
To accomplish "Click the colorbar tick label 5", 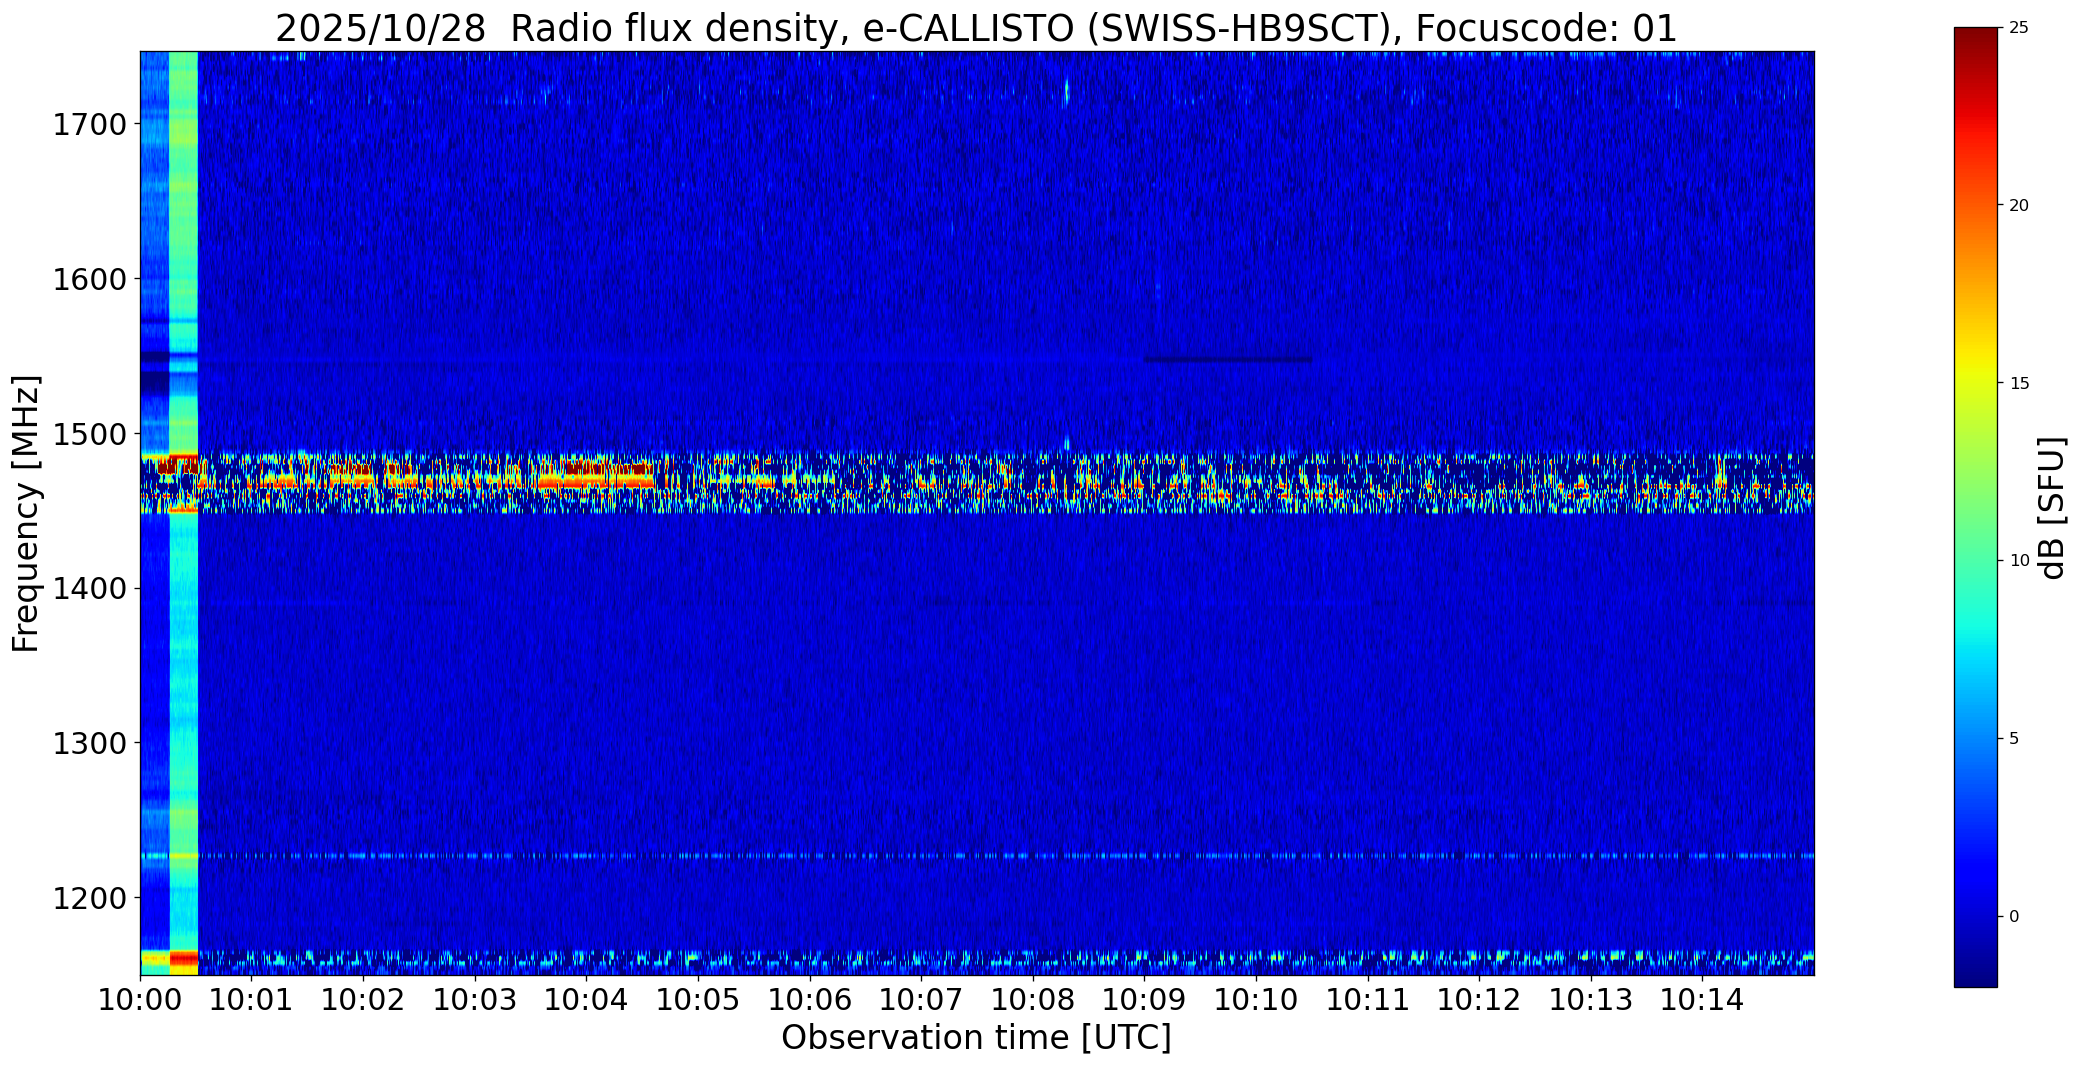I will (2014, 739).
